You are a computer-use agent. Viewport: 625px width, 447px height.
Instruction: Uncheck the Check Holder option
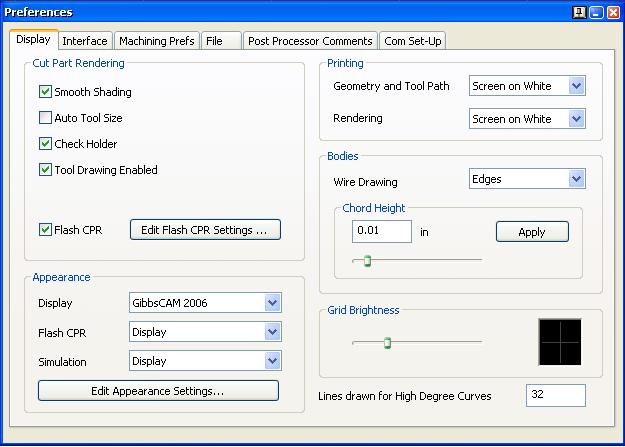pos(45,144)
